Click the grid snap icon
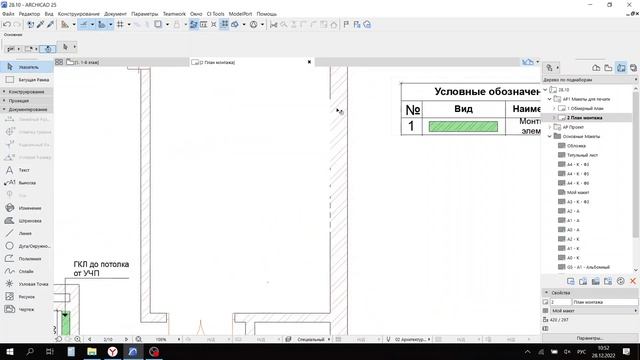The image size is (640, 360). (120, 24)
